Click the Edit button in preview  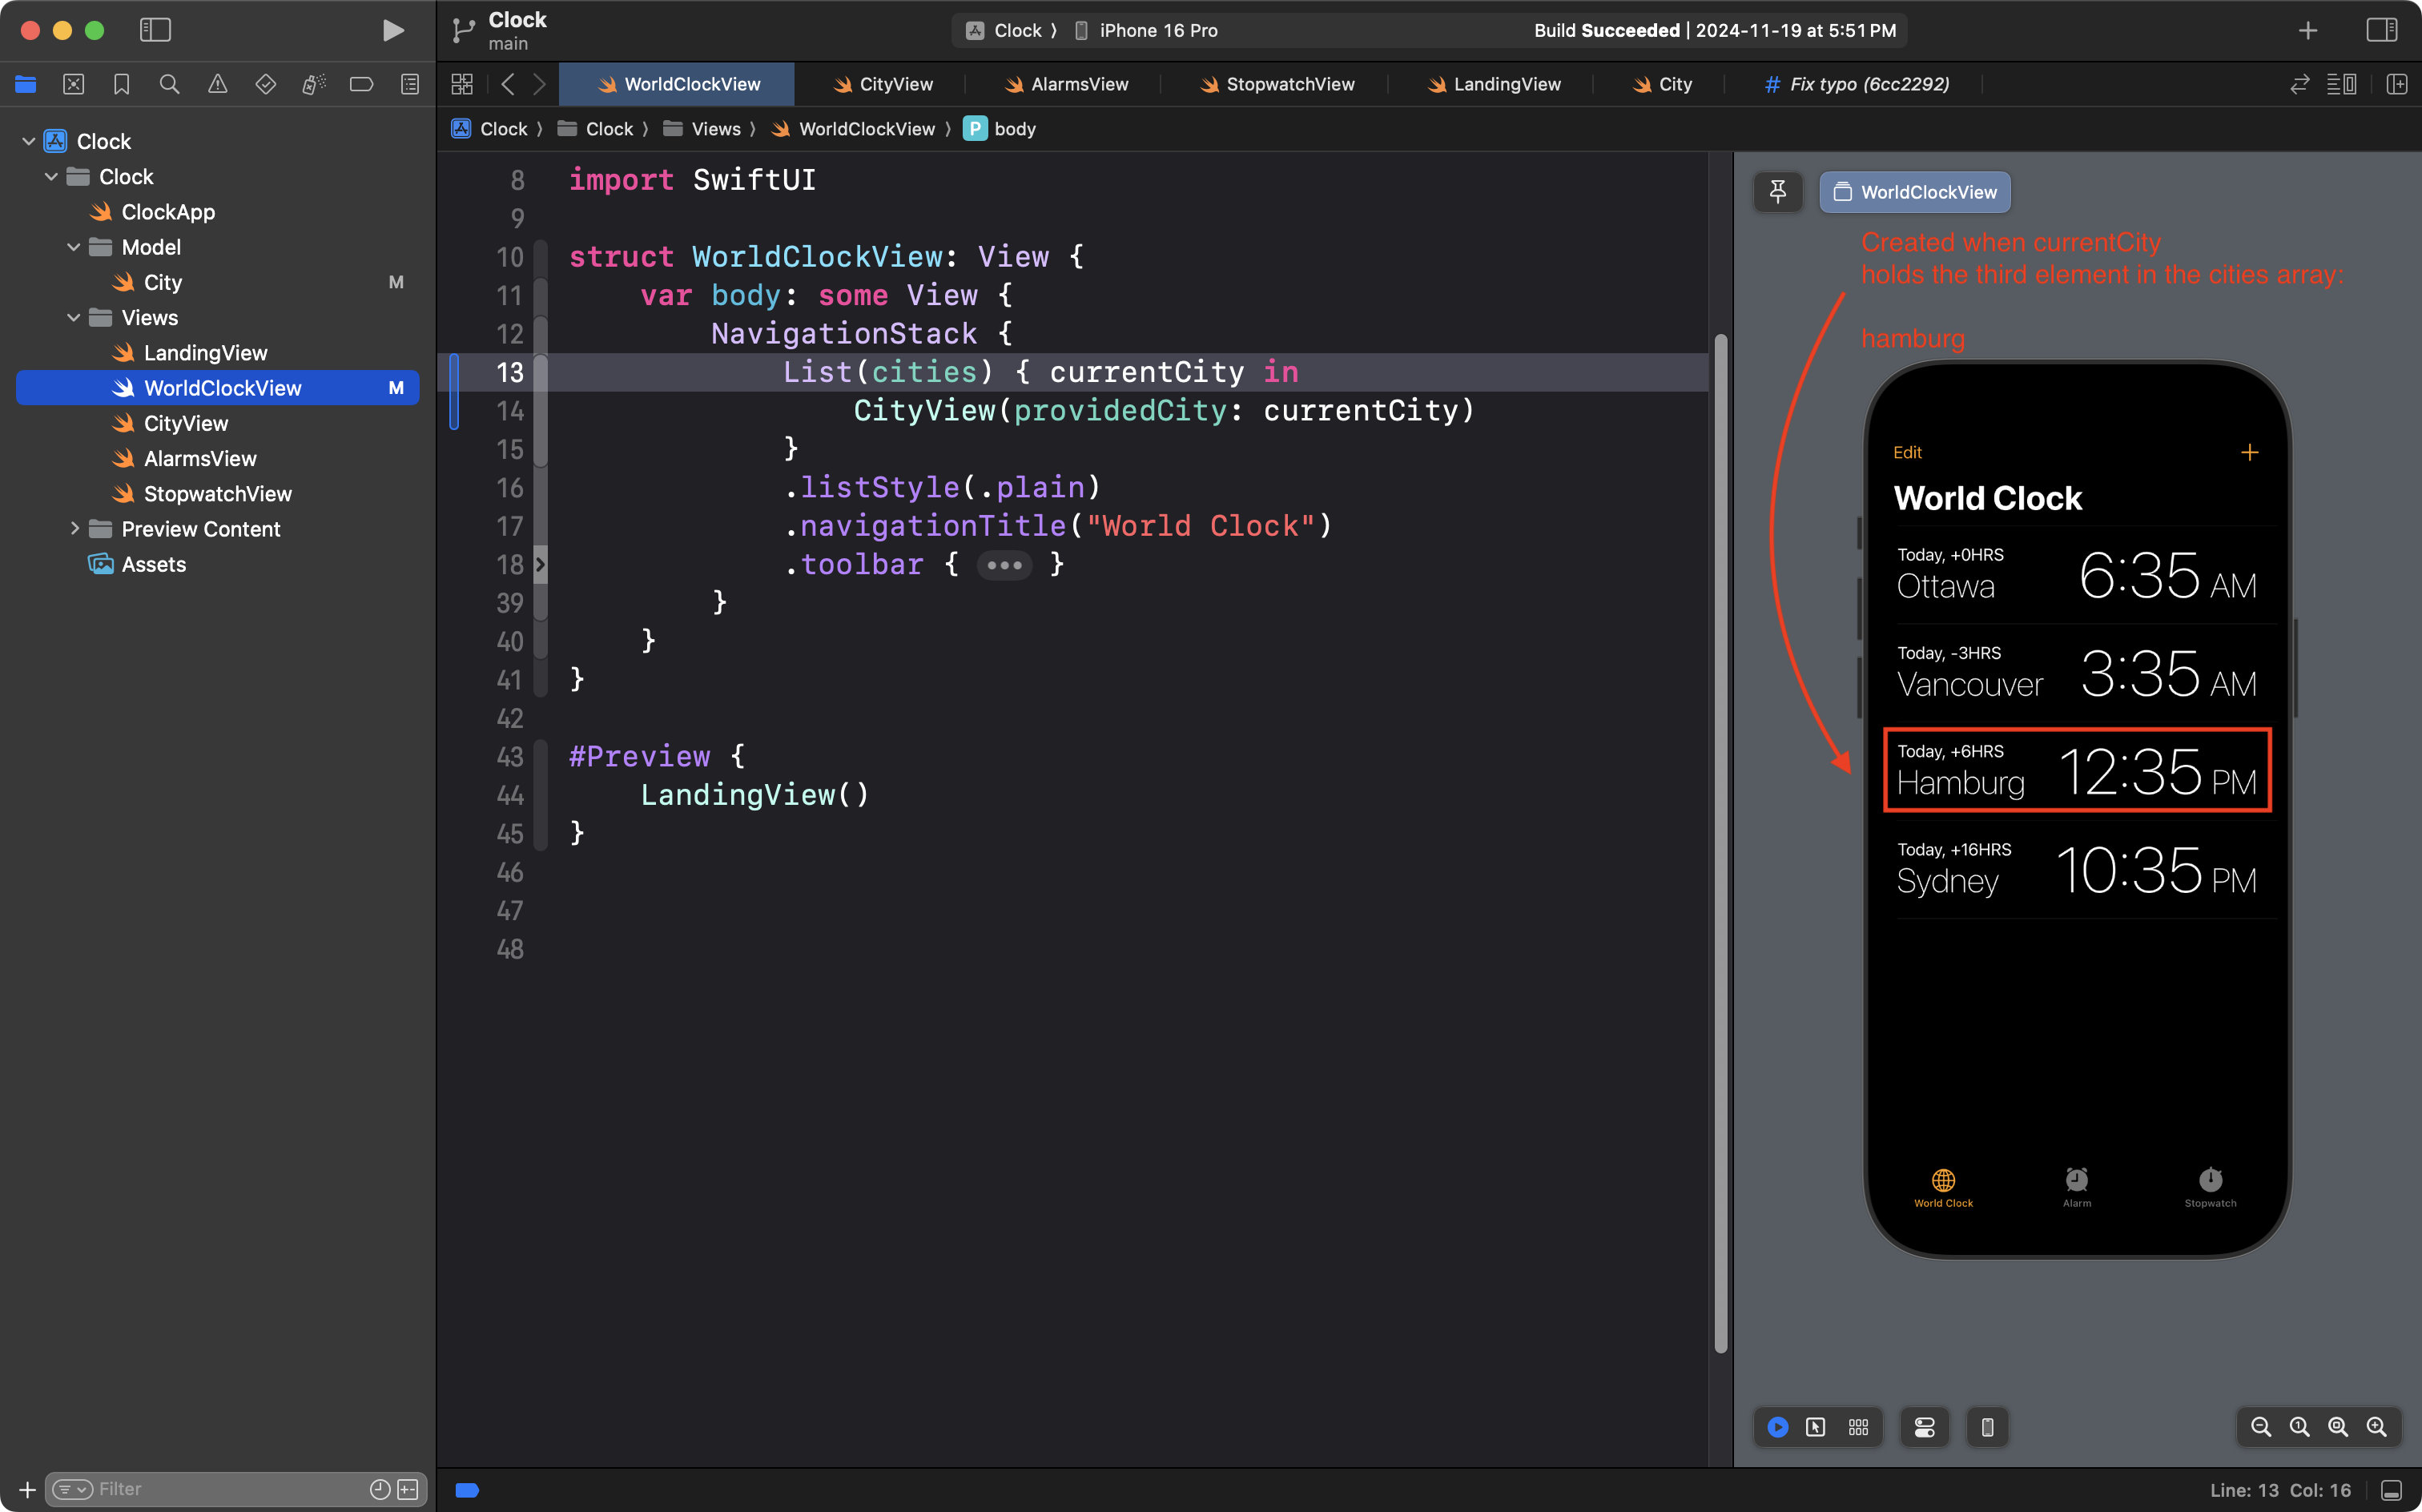[x=1907, y=452]
